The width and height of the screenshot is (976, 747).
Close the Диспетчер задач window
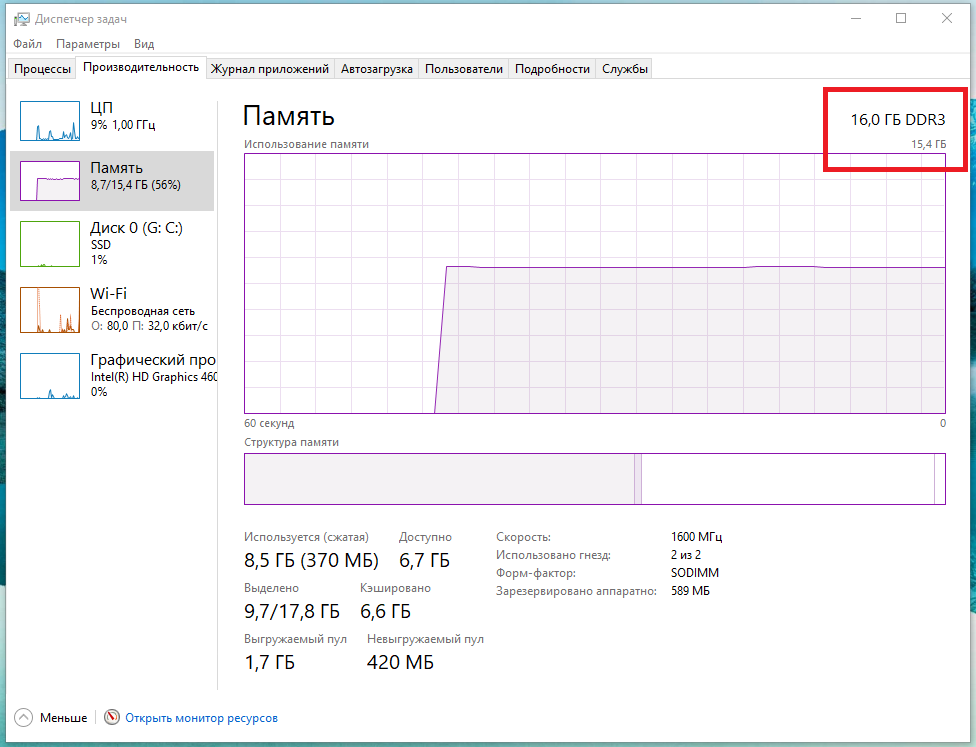click(x=947, y=19)
